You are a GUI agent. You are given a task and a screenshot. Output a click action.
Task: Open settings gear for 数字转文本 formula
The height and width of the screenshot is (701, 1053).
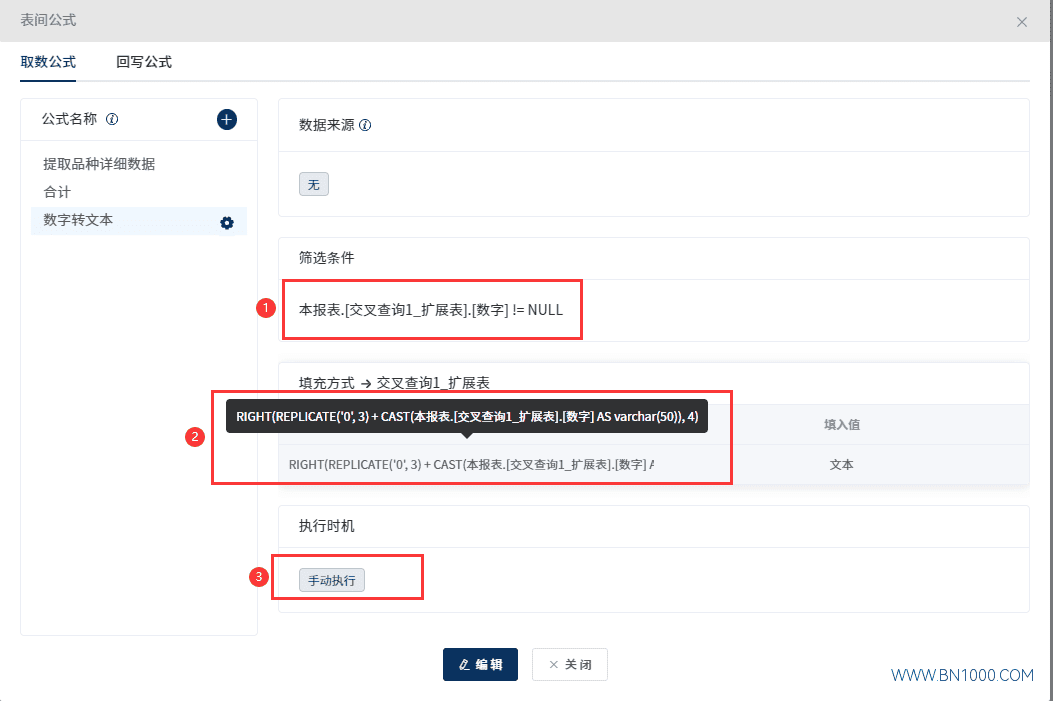coord(227,223)
